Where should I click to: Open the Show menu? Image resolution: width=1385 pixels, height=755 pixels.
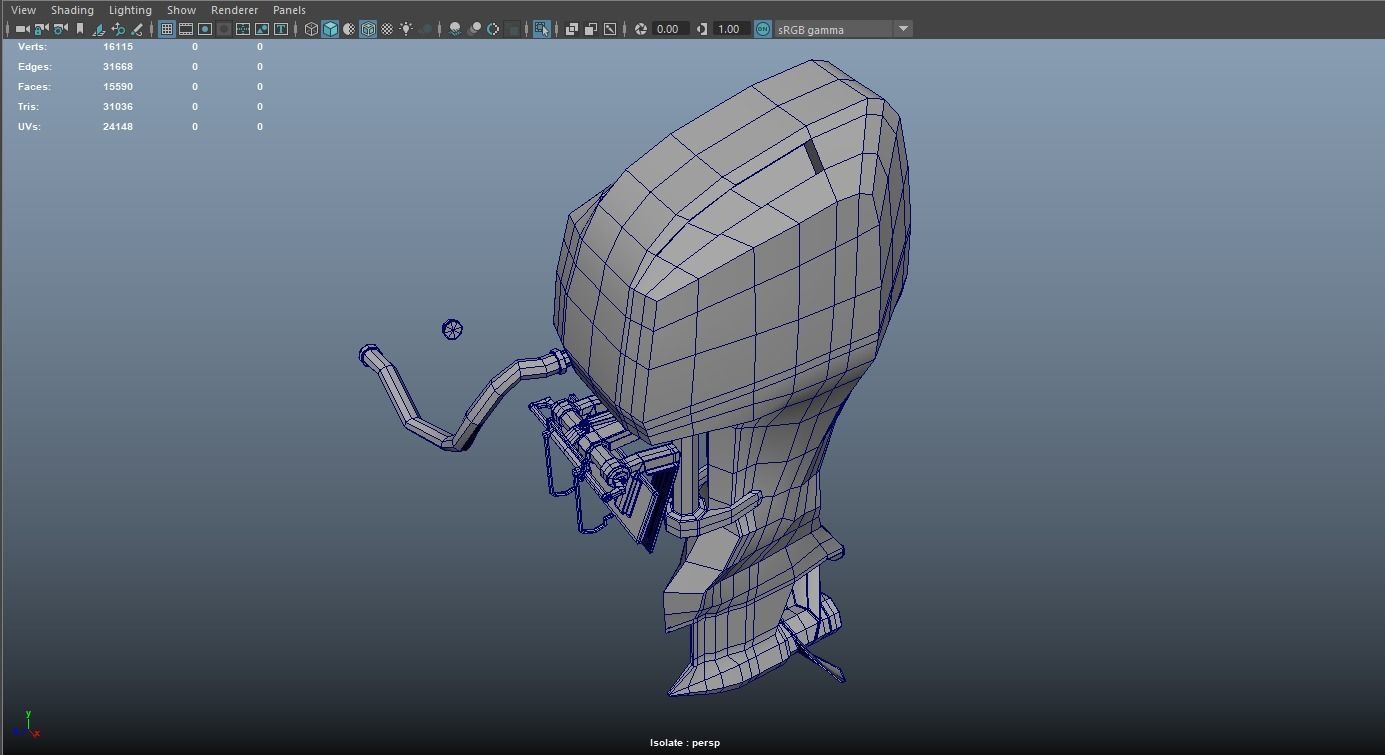pyautogui.click(x=181, y=10)
